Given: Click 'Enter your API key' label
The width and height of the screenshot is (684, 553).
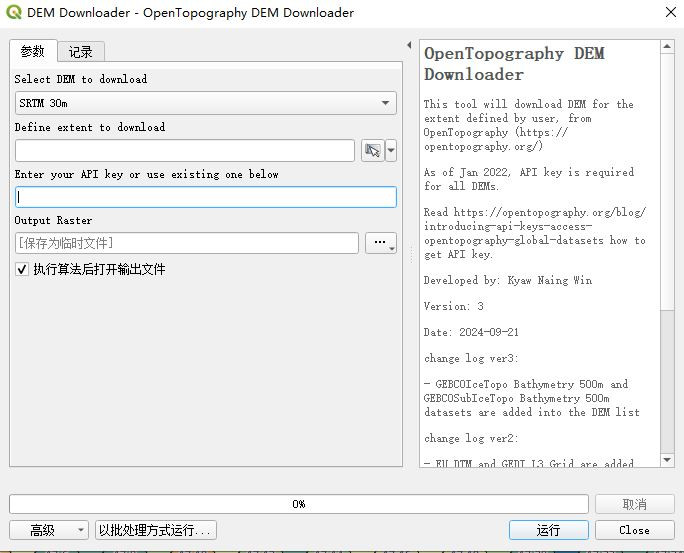Looking at the screenshot, I should (146, 174).
